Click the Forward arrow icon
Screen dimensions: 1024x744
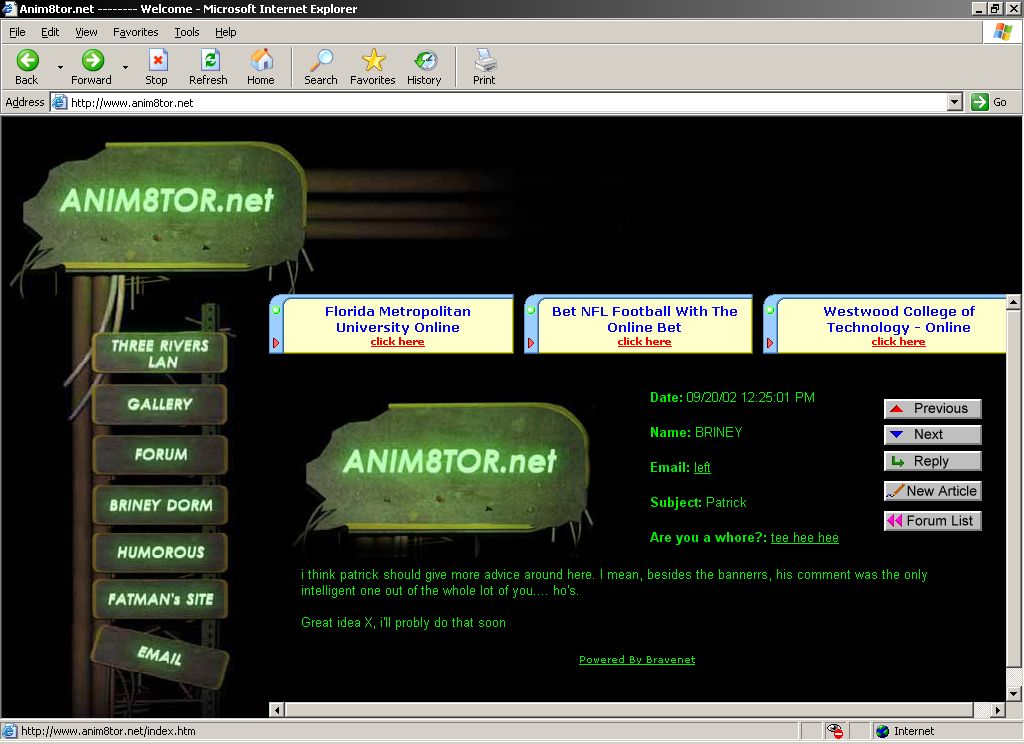[x=93, y=60]
